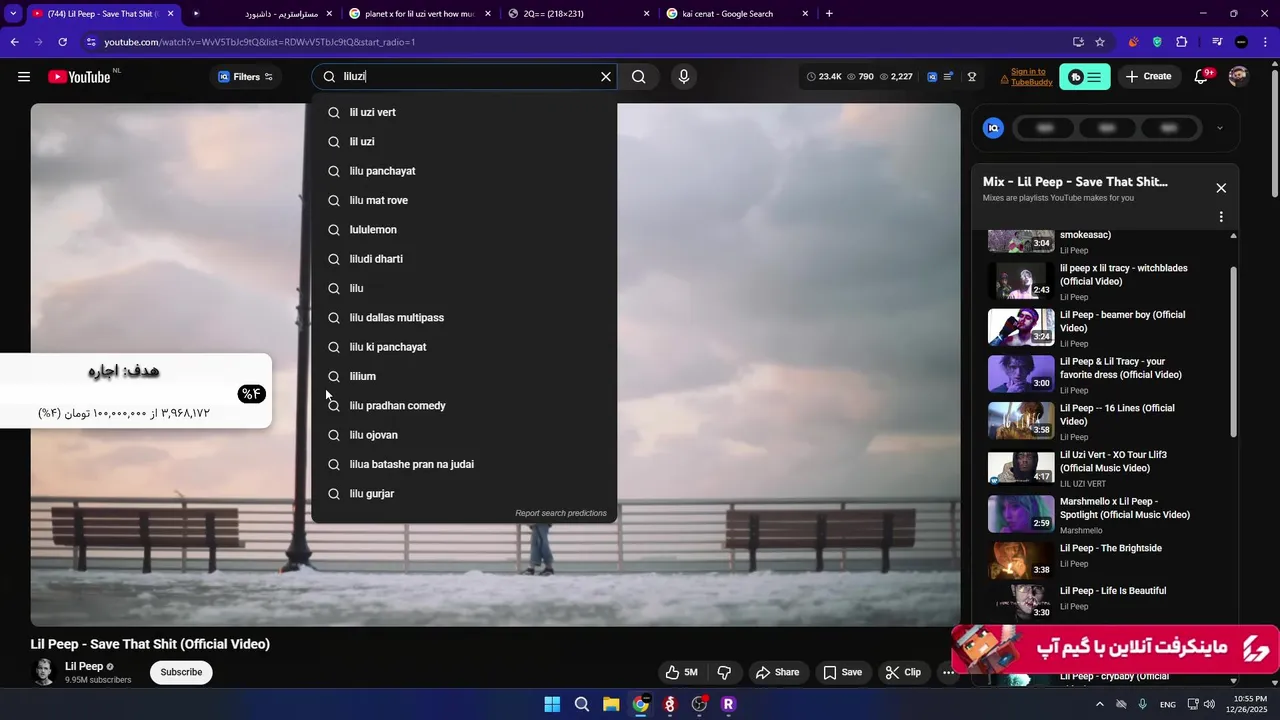The width and height of the screenshot is (1280, 720).
Task: Open the Windows Start menu
Action: coord(552,704)
